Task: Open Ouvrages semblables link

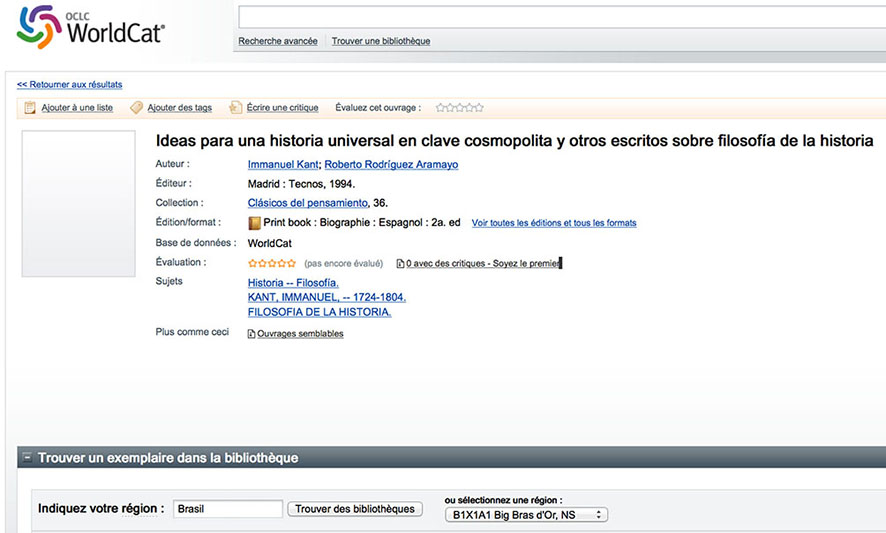Action: pos(300,334)
